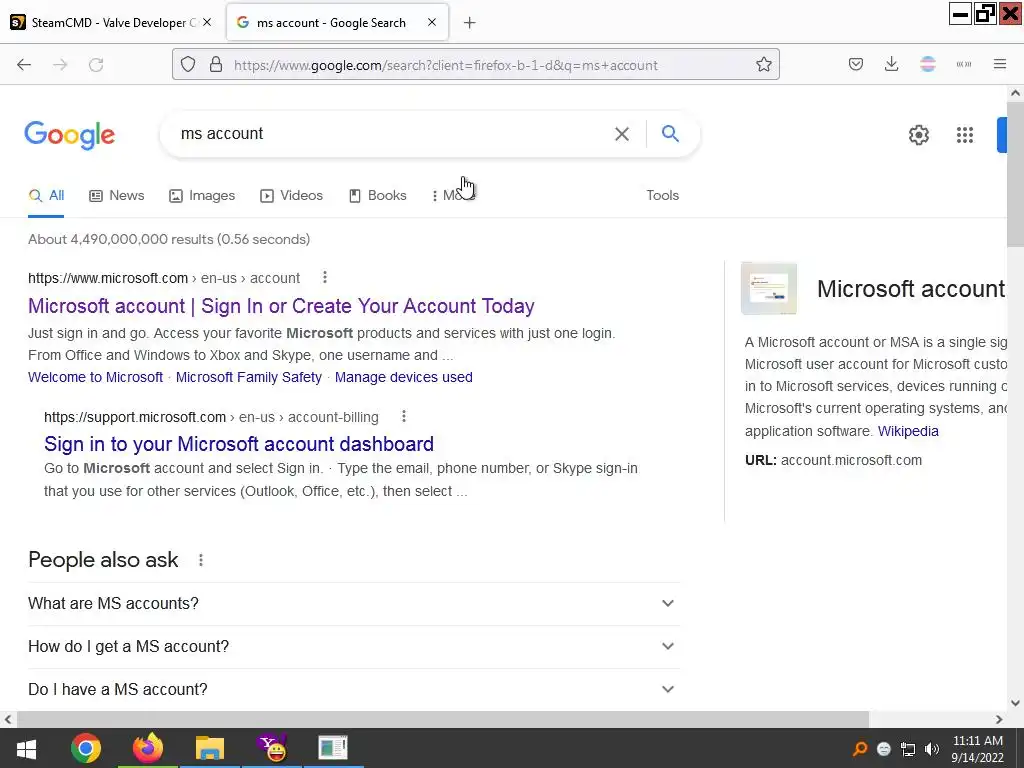Viewport: 1024px width, 768px height.
Task: Reload the current page
Action: pos(96,65)
